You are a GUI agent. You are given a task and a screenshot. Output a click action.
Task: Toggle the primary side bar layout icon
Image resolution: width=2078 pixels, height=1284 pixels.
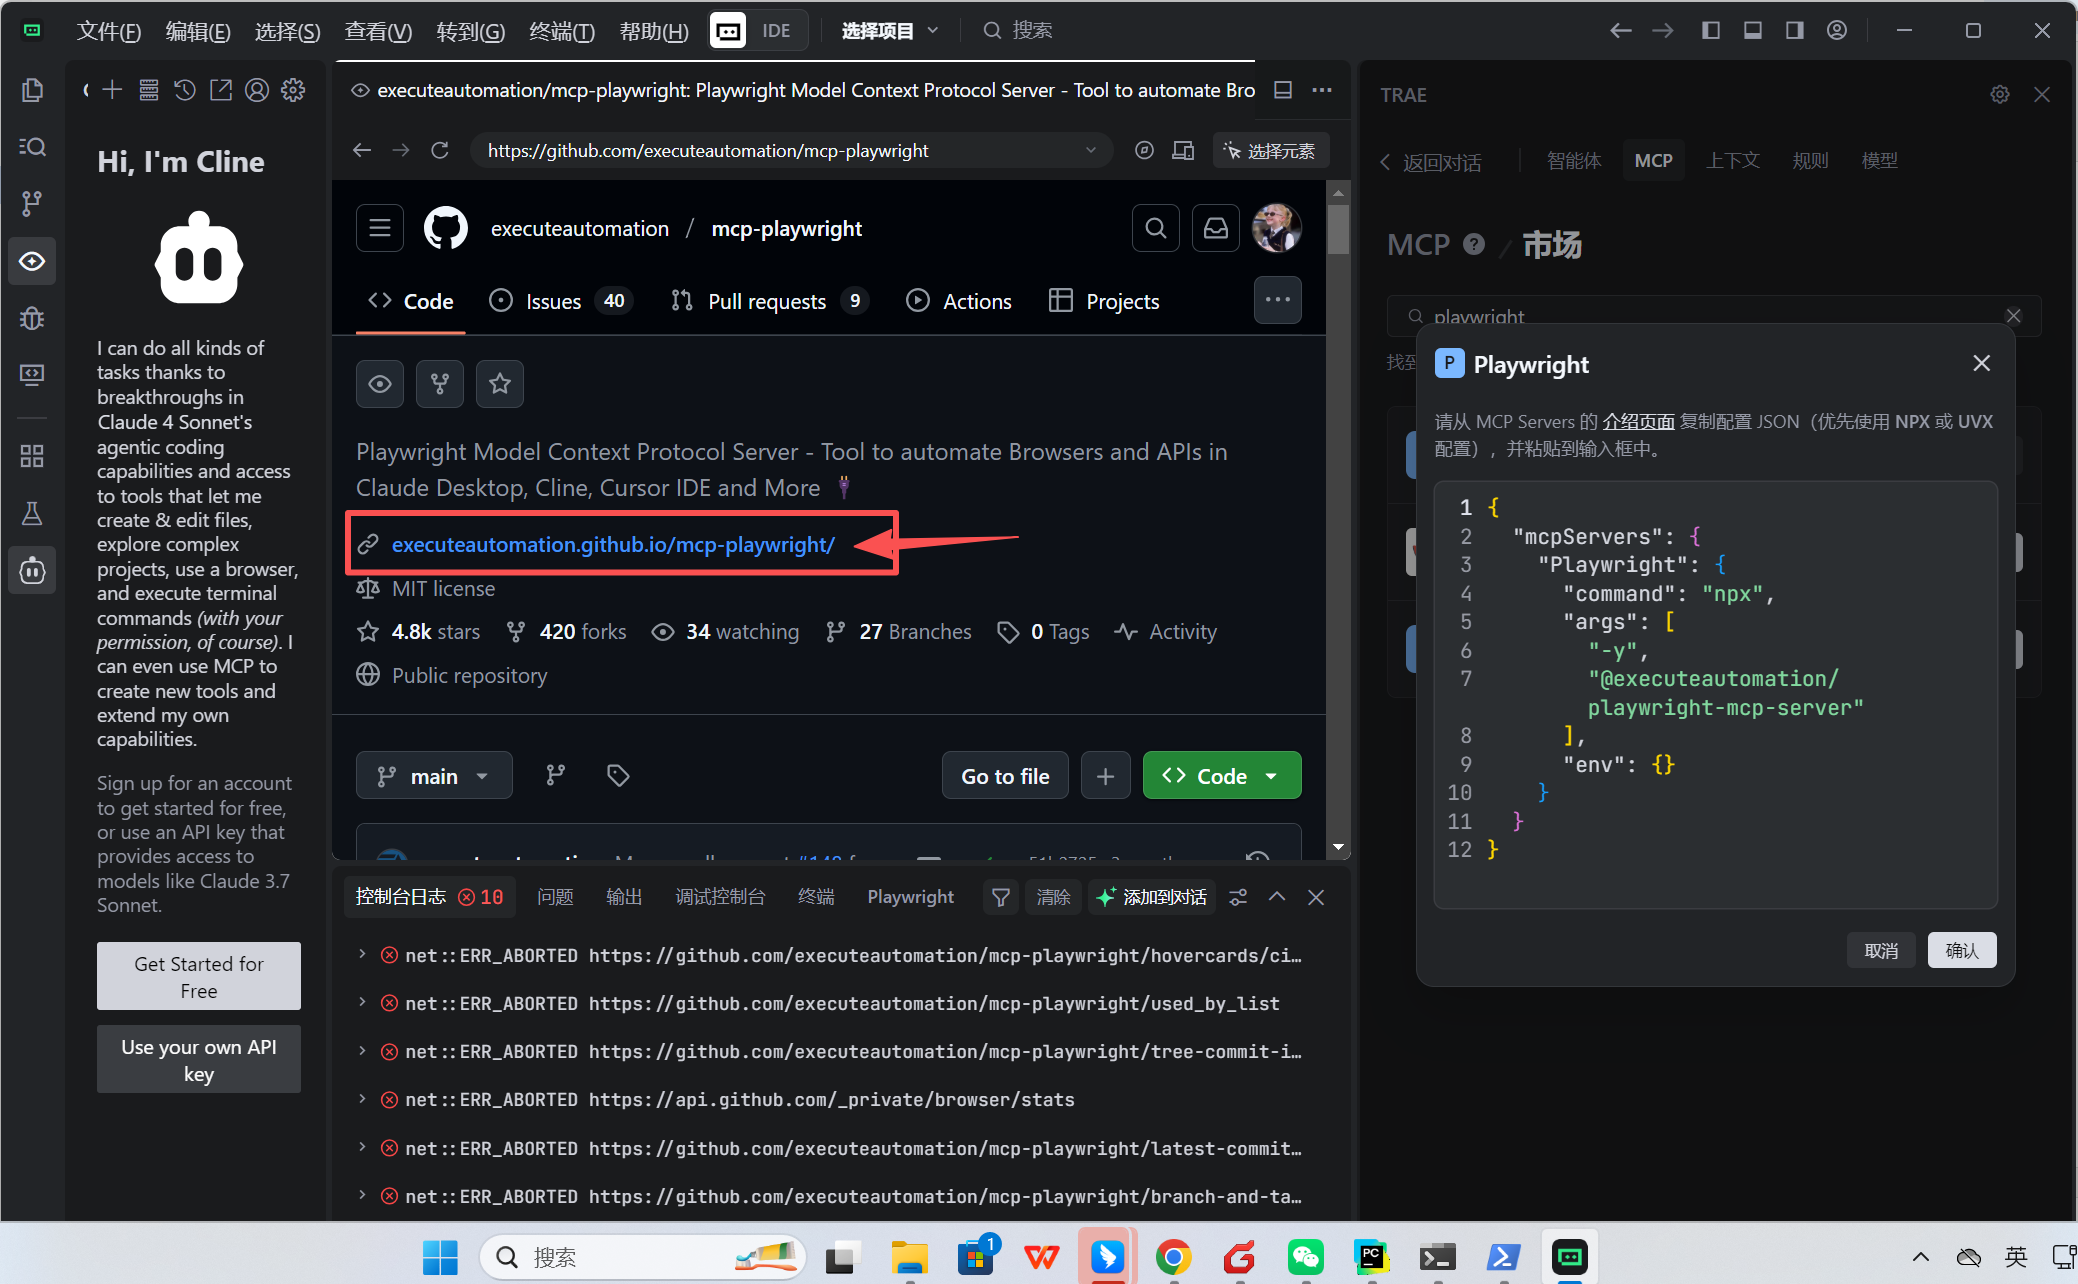pos(1711,31)
